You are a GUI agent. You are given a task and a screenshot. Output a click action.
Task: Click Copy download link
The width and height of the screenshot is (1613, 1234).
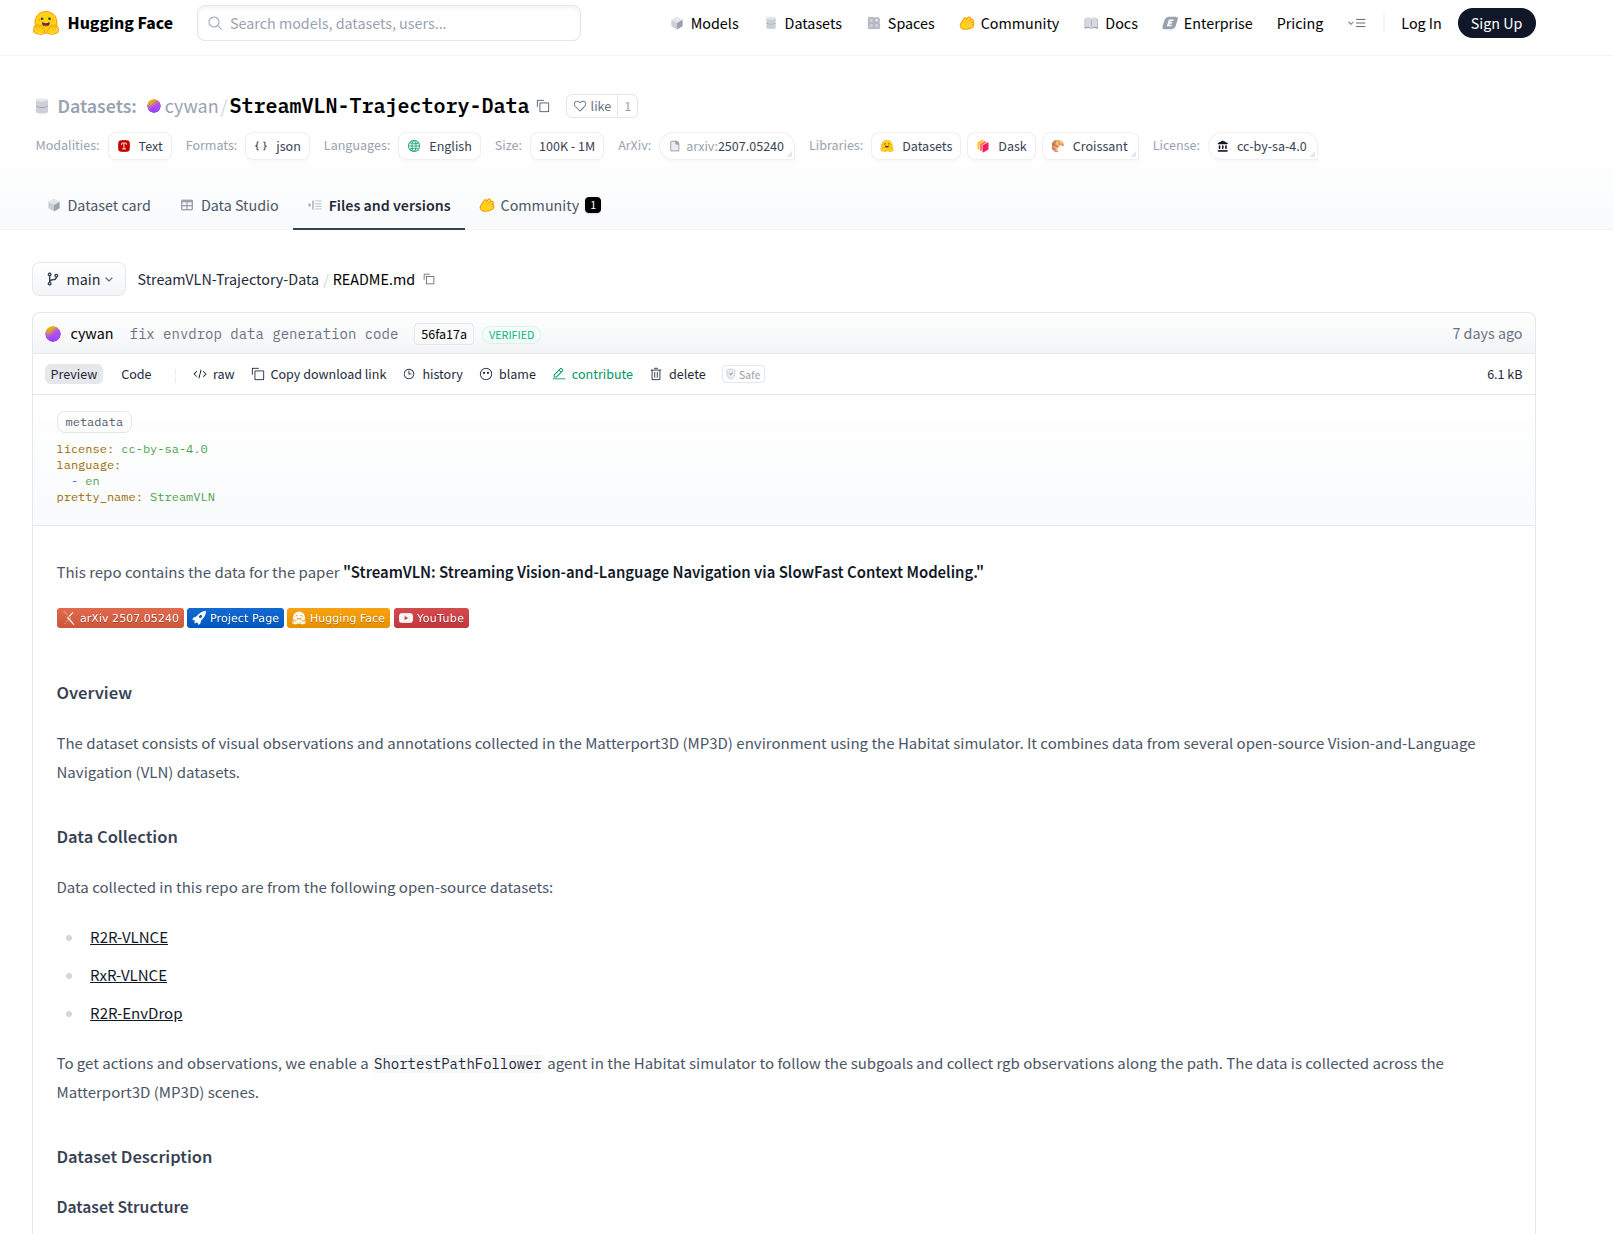[x=319, y=374]
